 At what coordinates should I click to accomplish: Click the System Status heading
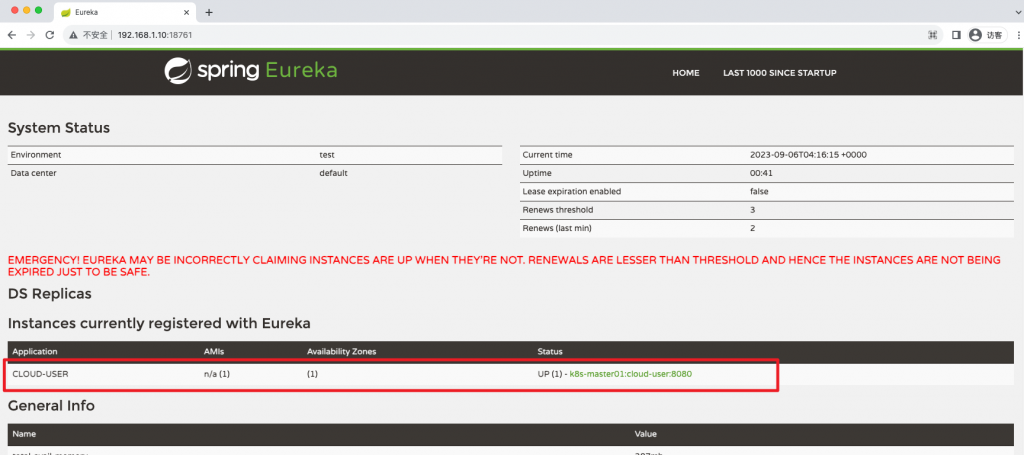(59, 128)
